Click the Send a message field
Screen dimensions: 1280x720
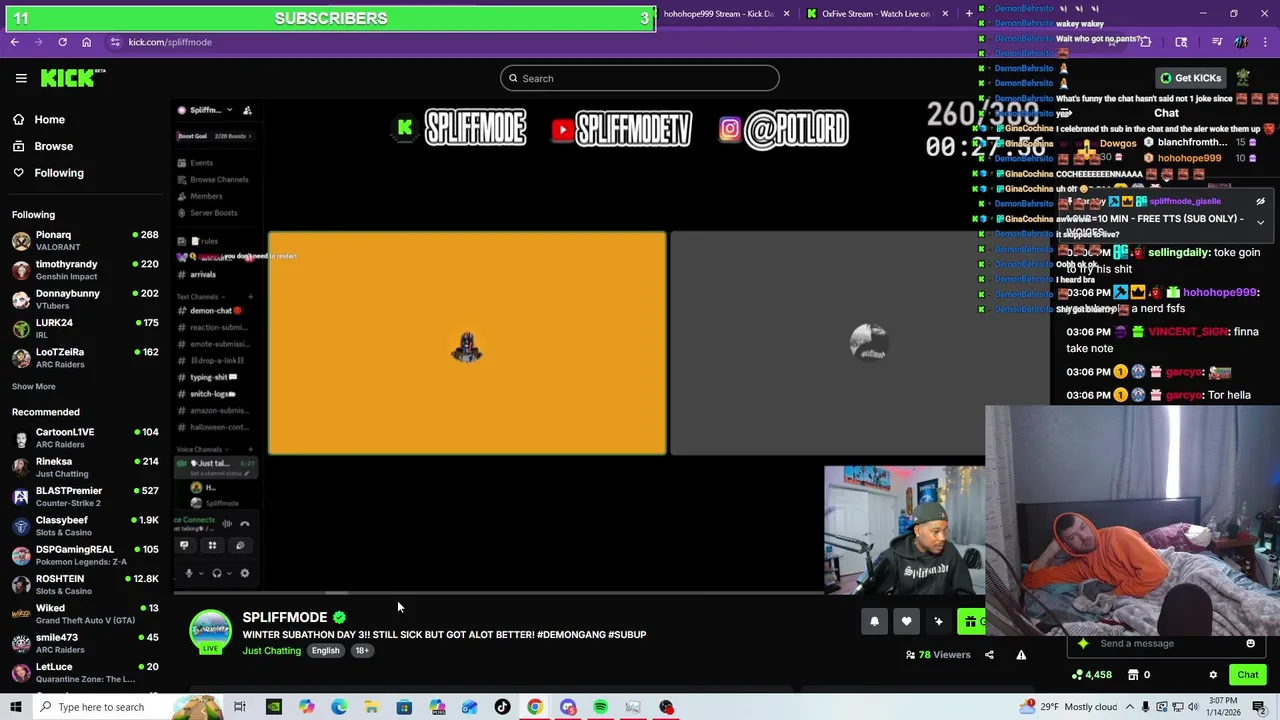tap(1165, 644)
